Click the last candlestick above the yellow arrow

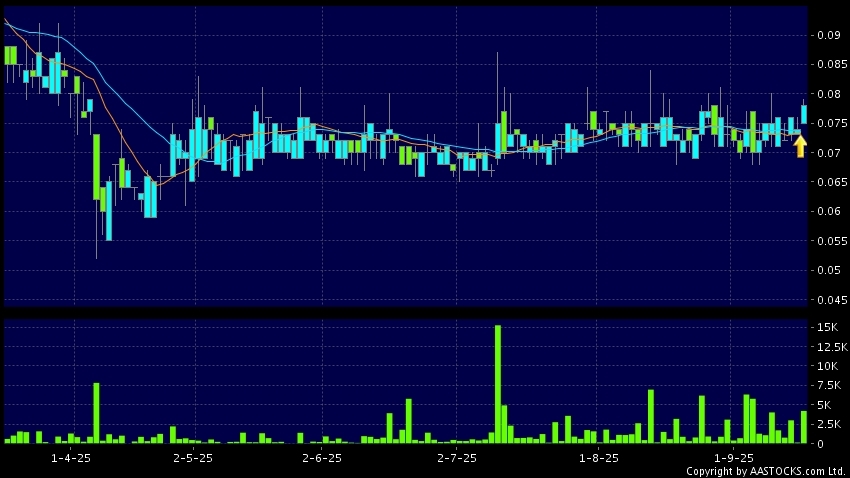(804, 115)
